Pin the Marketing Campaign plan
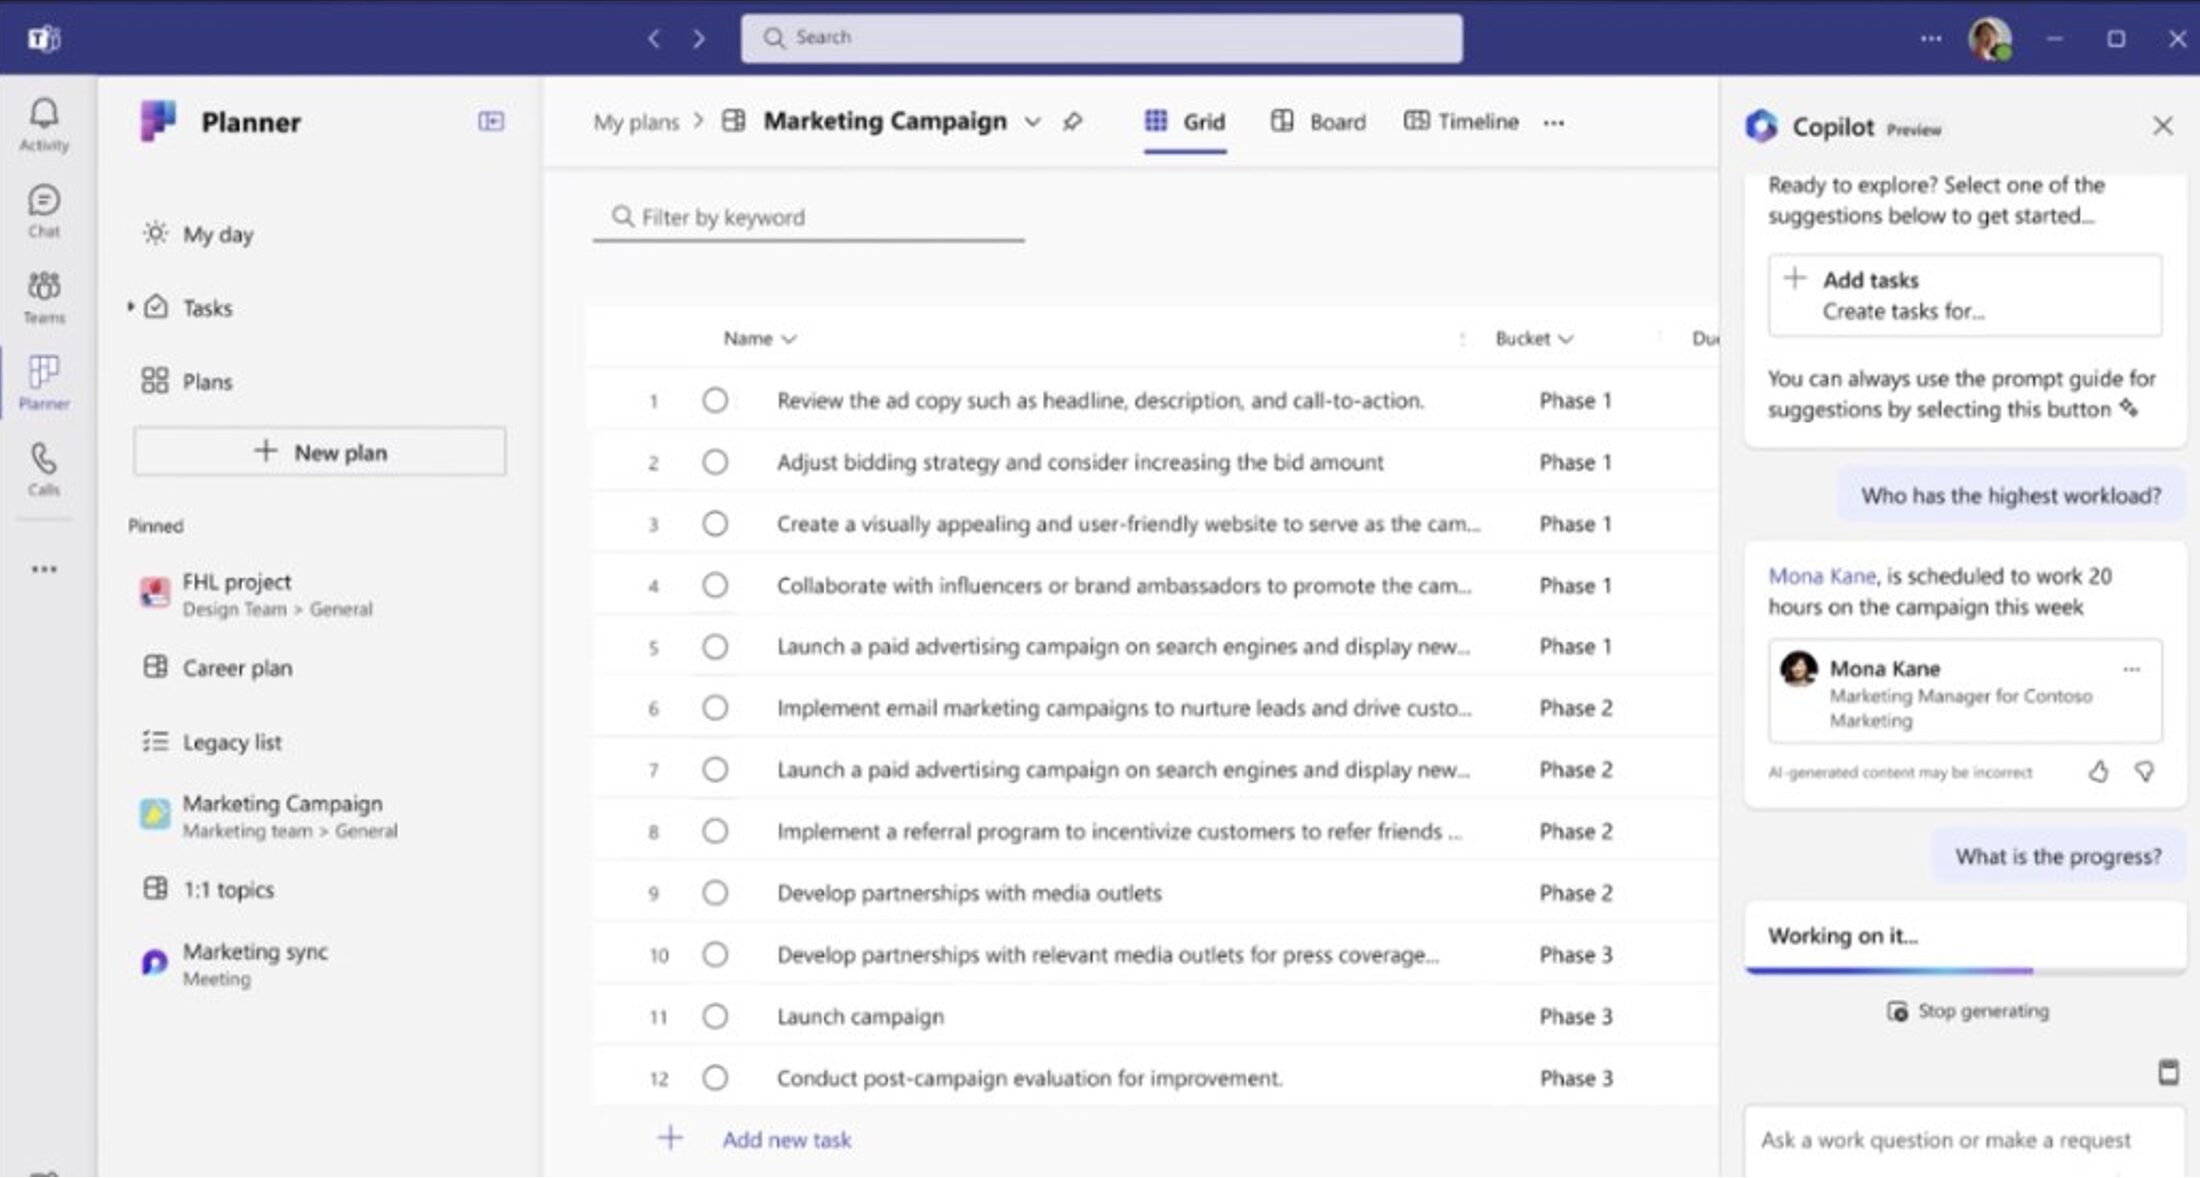This screenshot has width=2200, height=1178. click(1072, 122)
